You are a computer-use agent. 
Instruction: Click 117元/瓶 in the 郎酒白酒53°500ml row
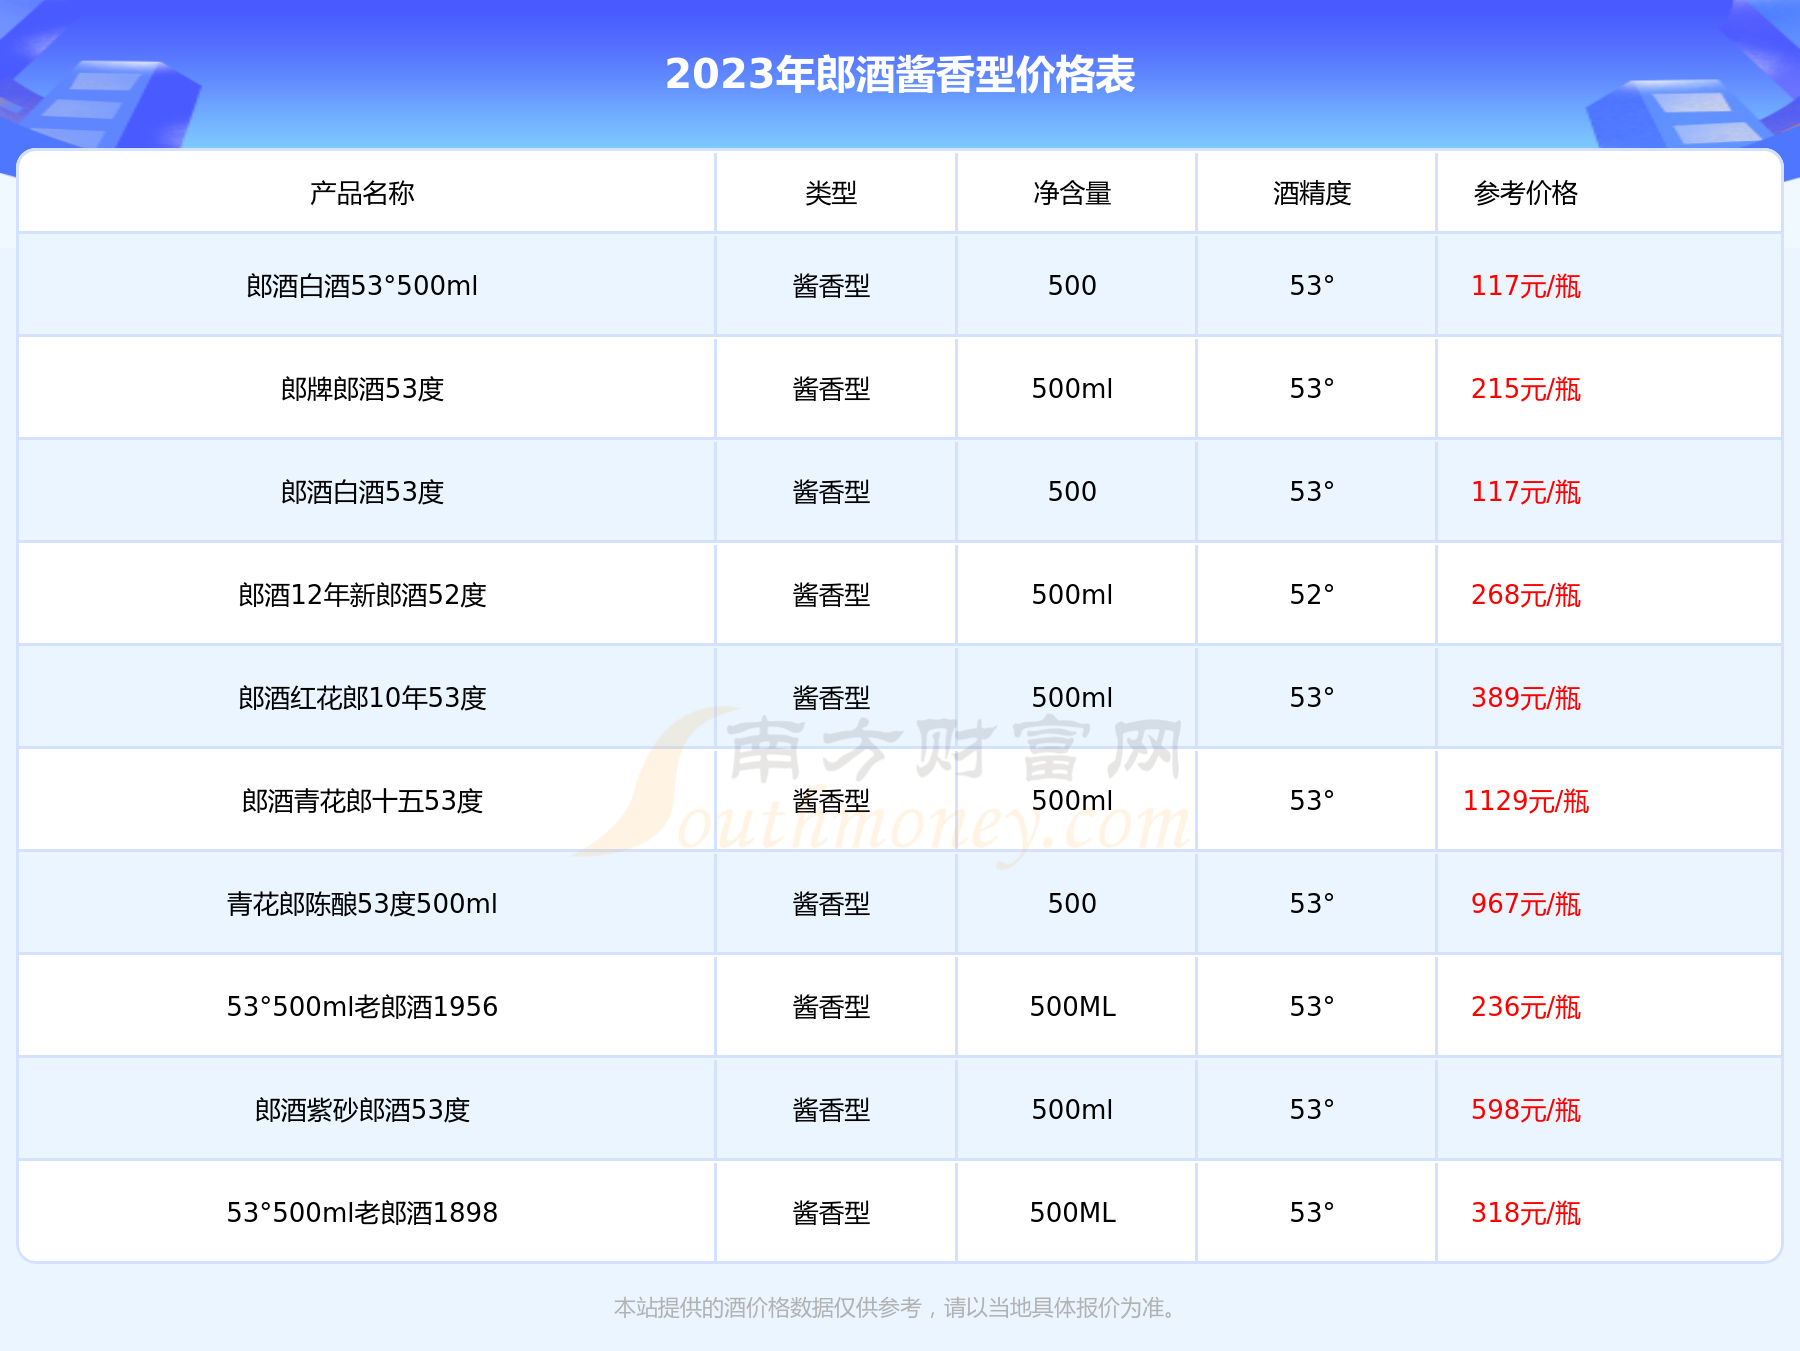[x=1526, y=286]
